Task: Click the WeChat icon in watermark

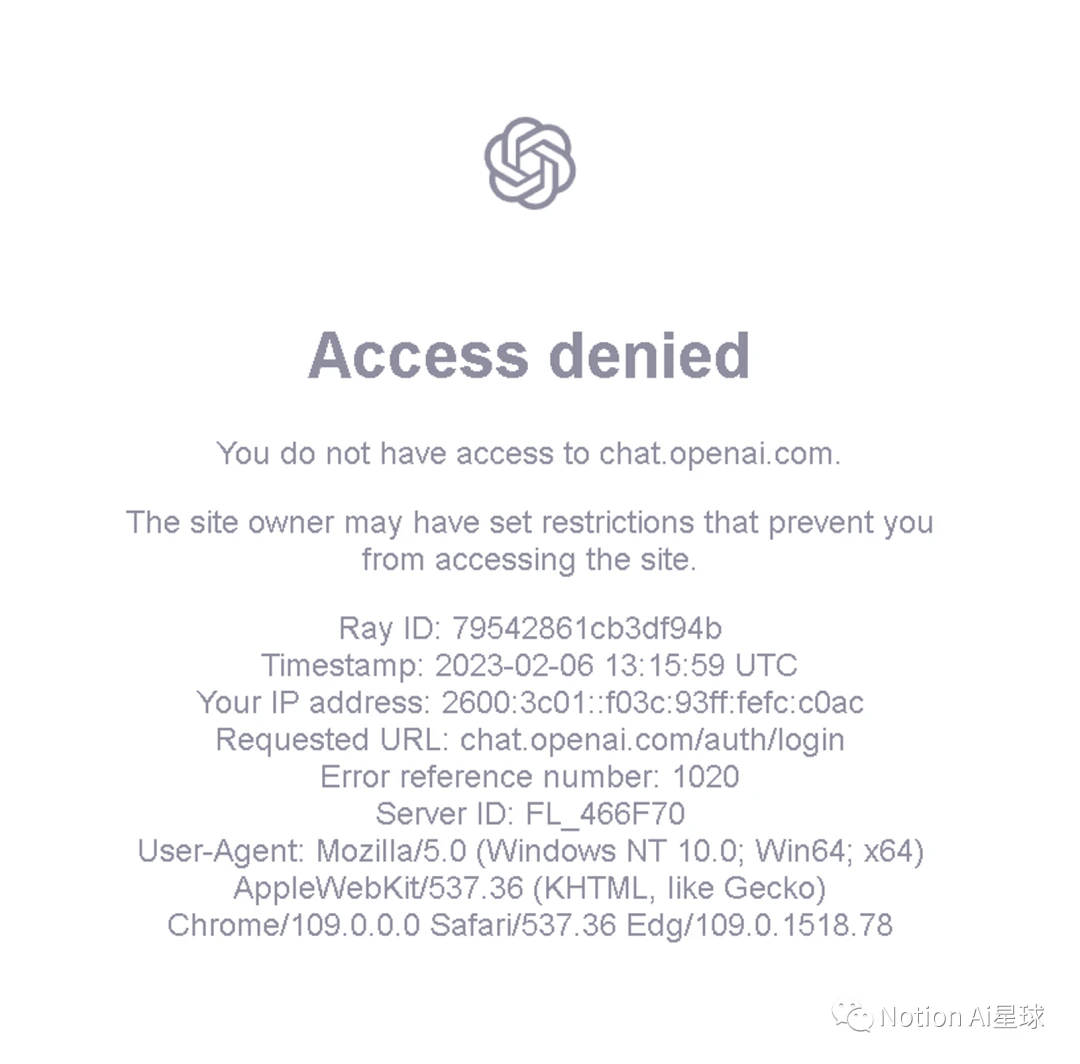Action: point(853,1016)
